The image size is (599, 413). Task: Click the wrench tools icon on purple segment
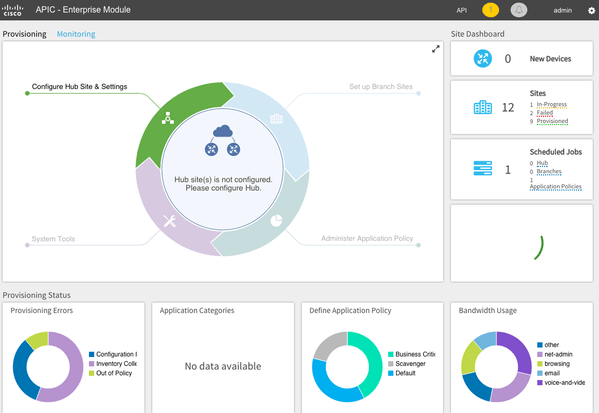pyautogui.click(x=170, y=221)
